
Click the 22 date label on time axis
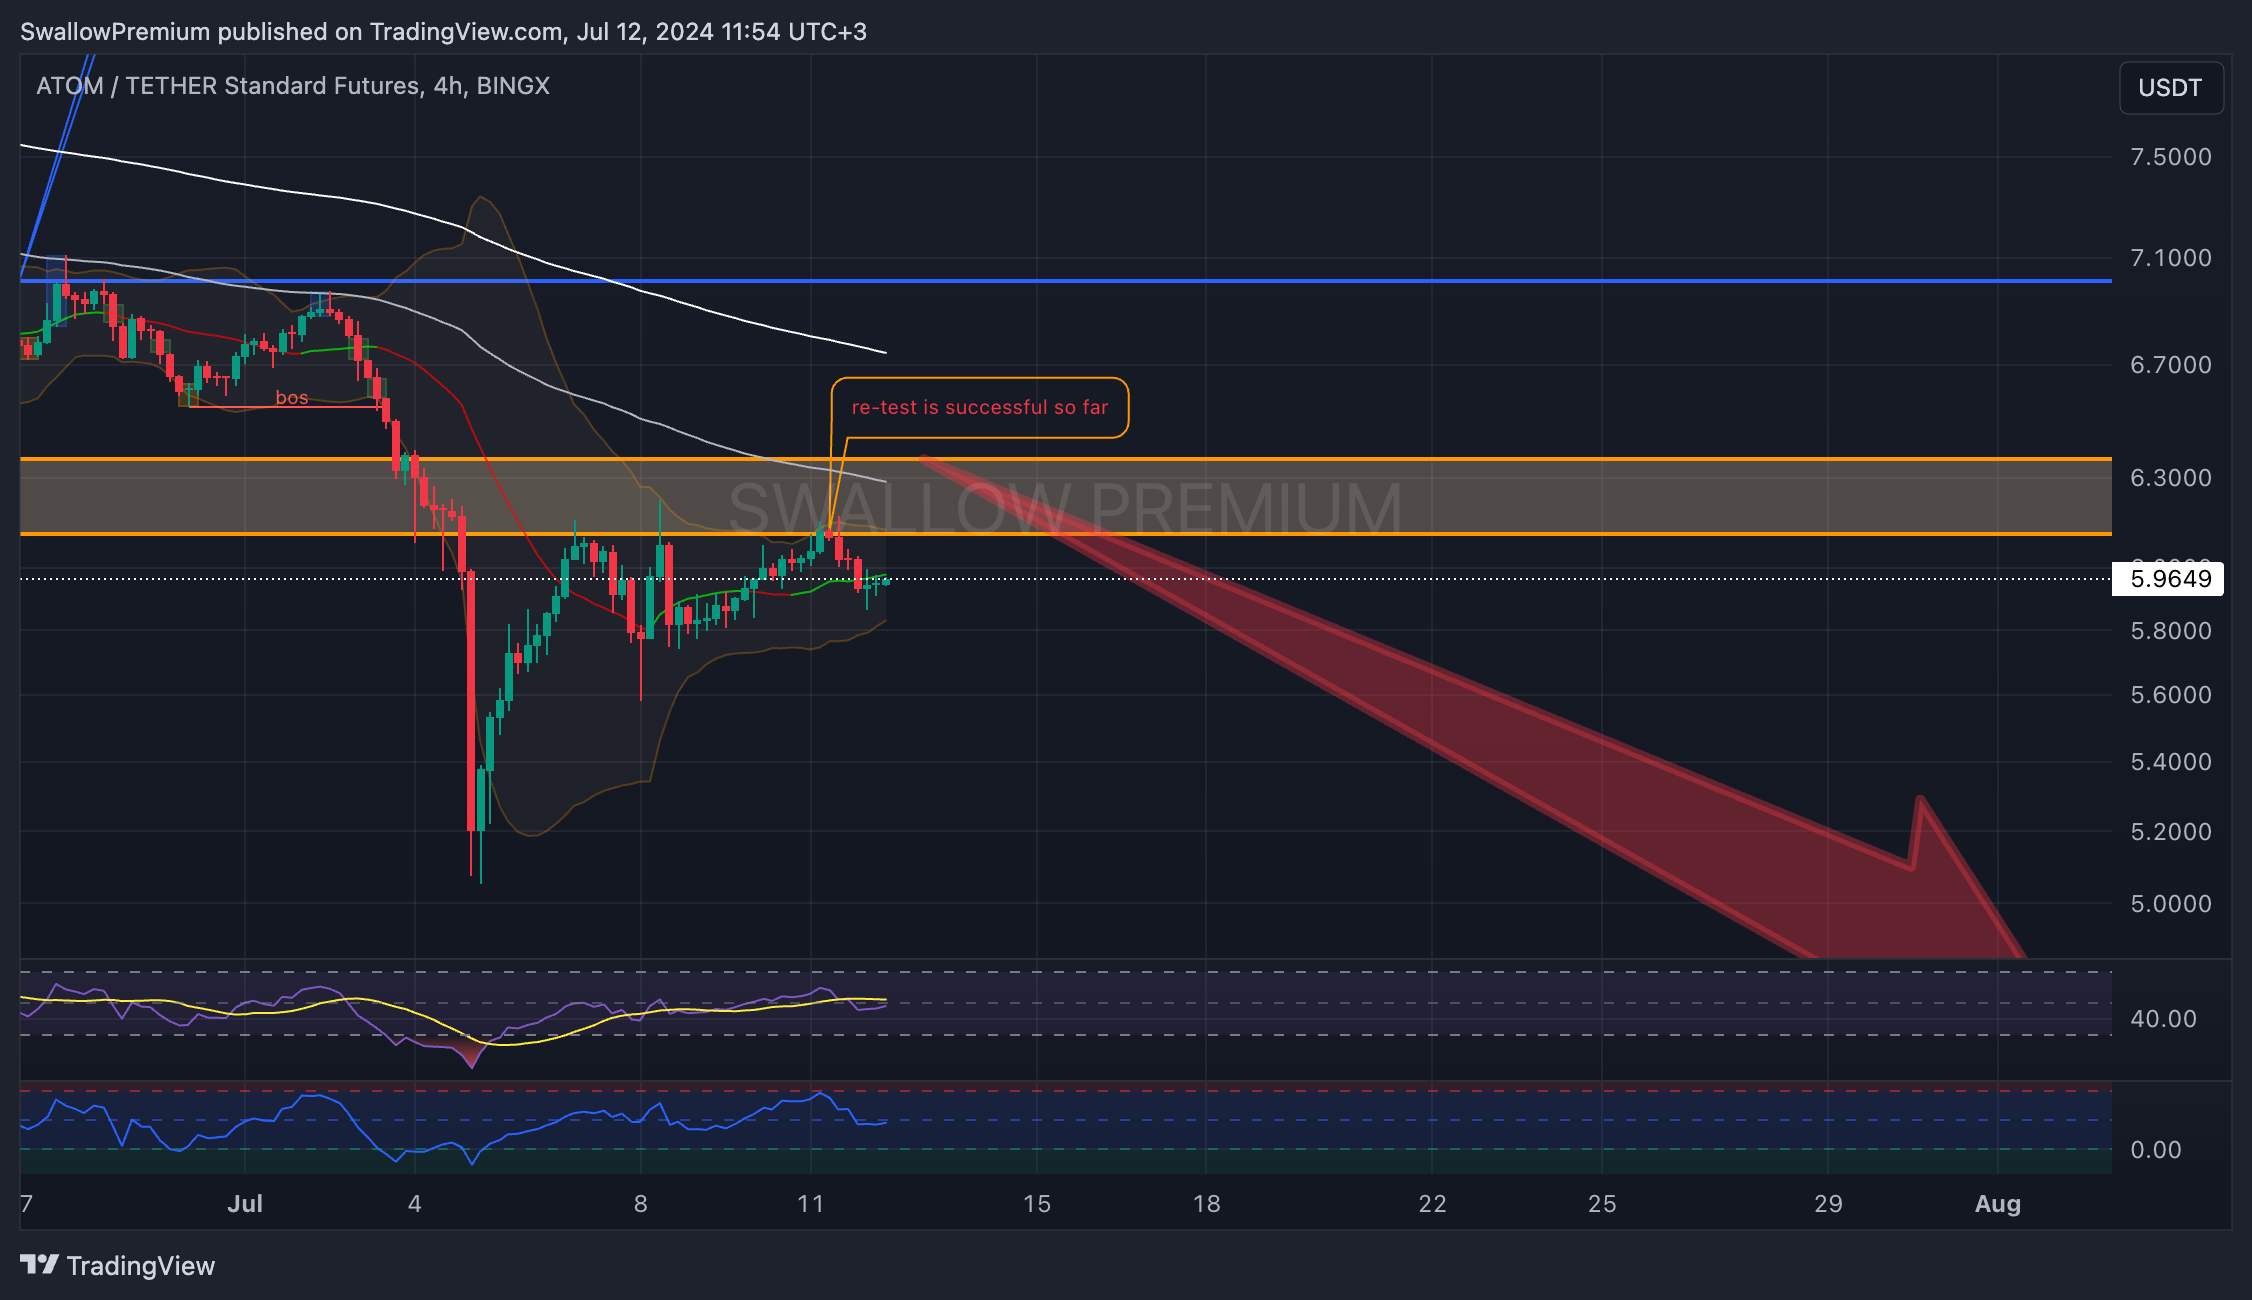coord(1433,1204)
